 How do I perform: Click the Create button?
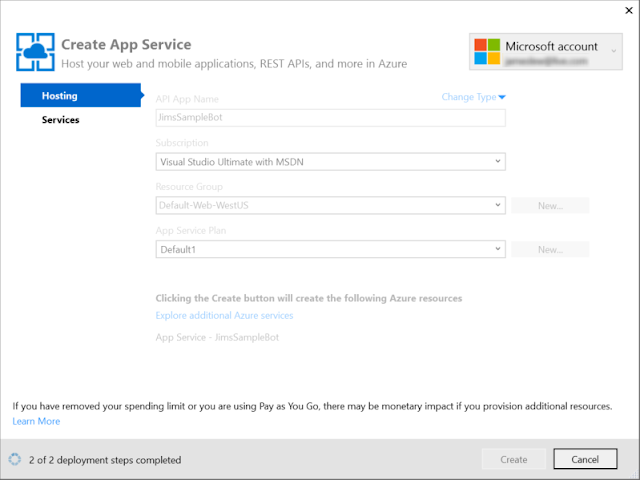click(513, 459)
